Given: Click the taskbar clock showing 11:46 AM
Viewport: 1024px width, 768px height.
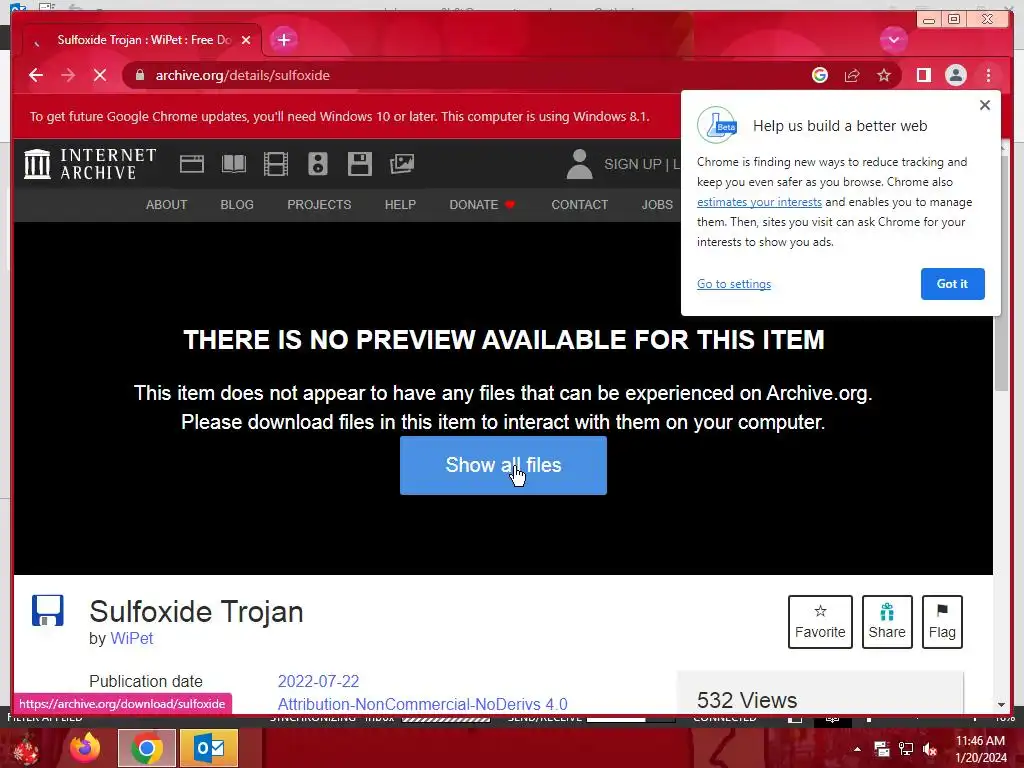Looking at the screenshot, I should [x=981, y=749].
